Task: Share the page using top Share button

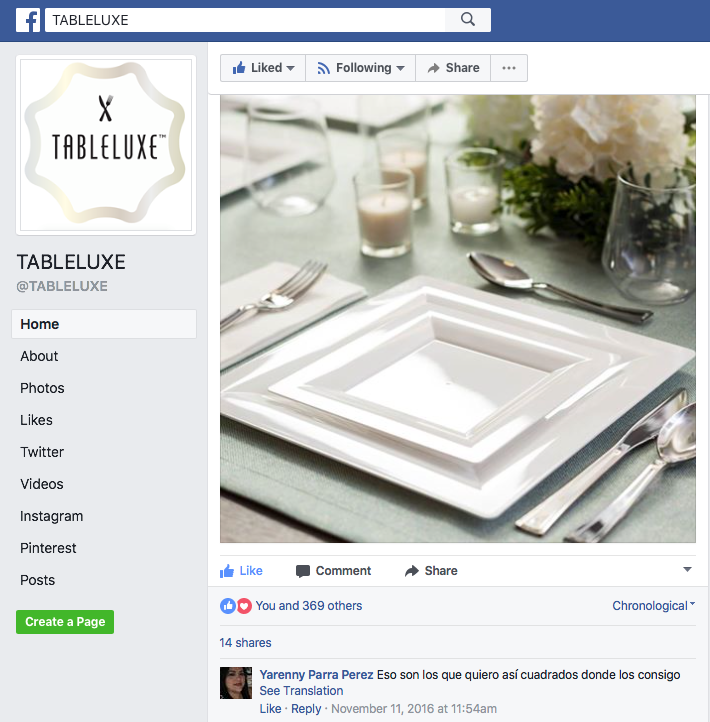Action: click(x=453, y=68)
